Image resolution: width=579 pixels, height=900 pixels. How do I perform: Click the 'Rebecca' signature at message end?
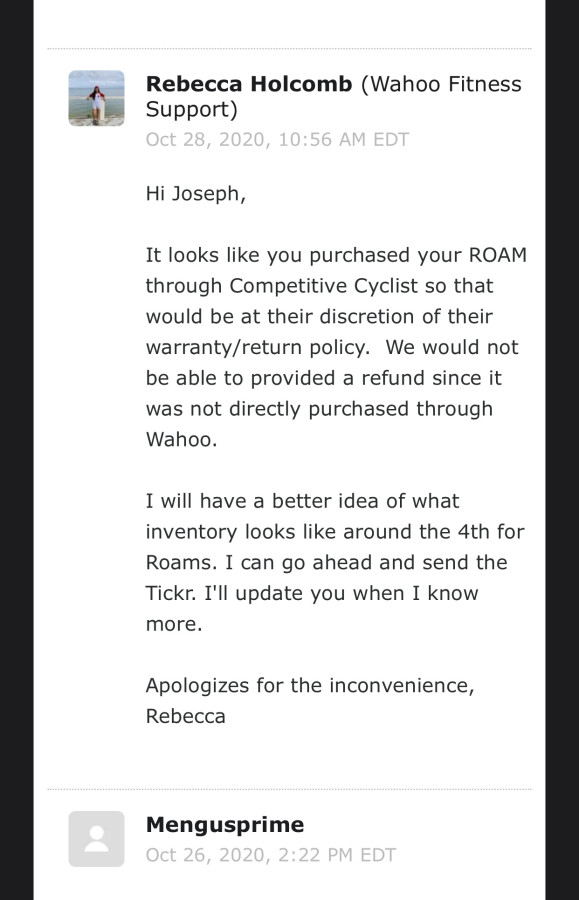pos(185,716)
